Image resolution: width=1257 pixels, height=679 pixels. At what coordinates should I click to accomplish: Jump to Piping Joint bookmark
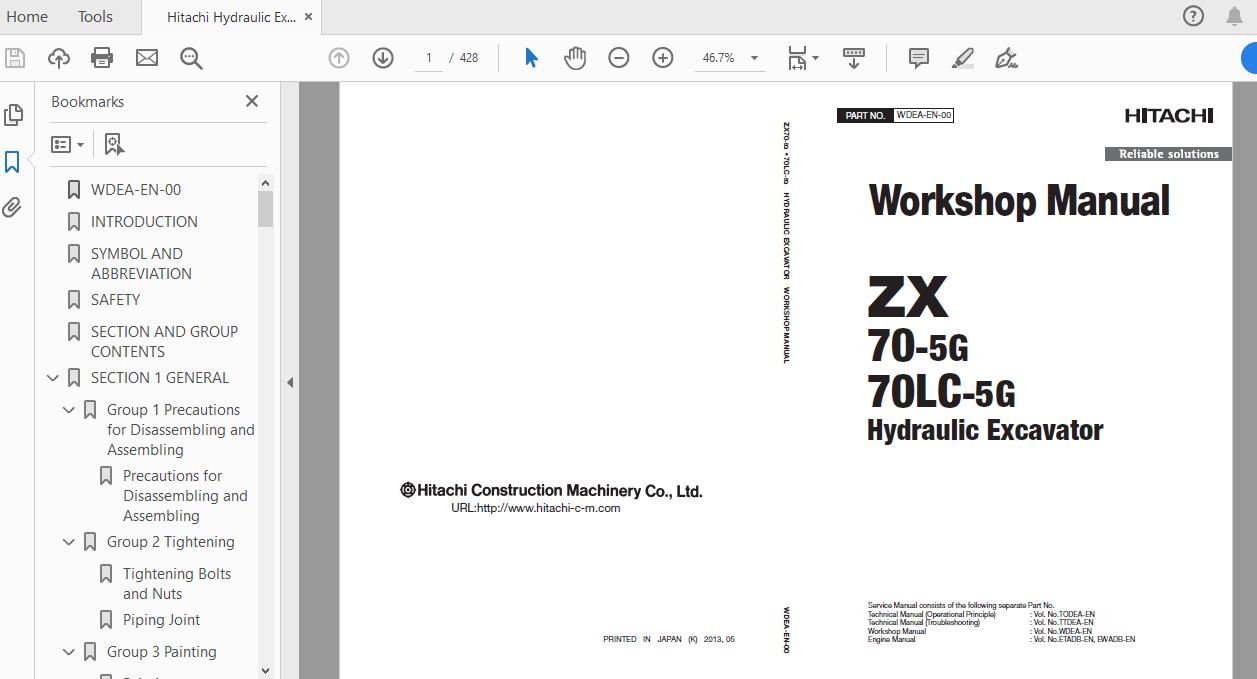pos(161,620)
